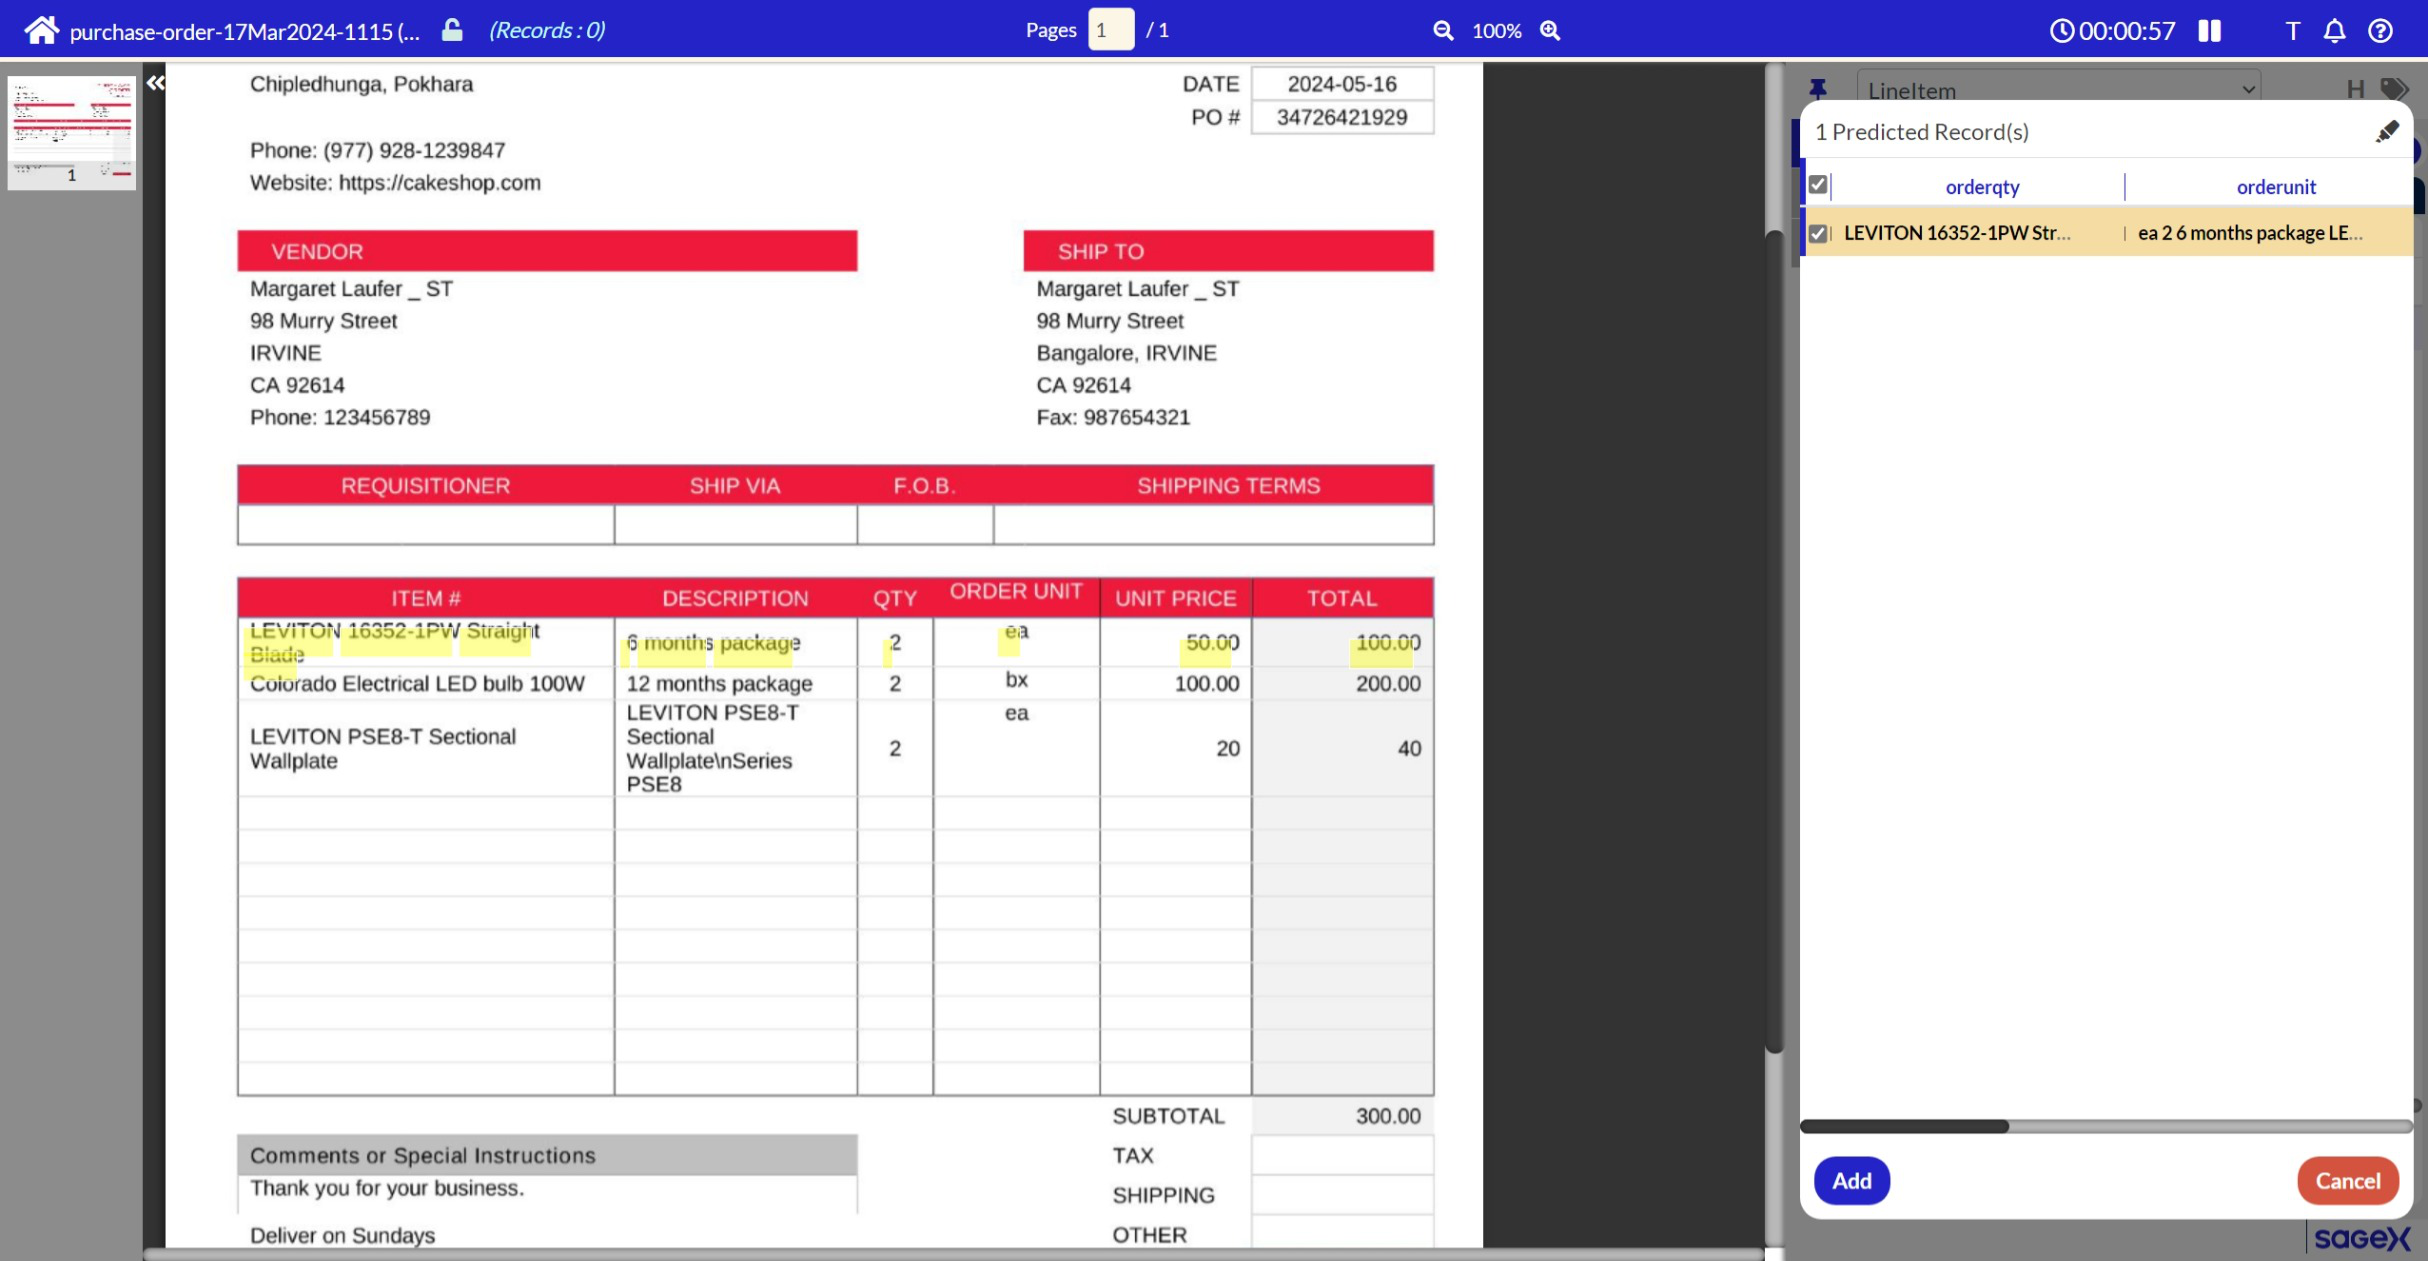Viewport: 2428px width, 1261px height.
Task: Open the help question mark icon
Action: (x=2380, y=30)
